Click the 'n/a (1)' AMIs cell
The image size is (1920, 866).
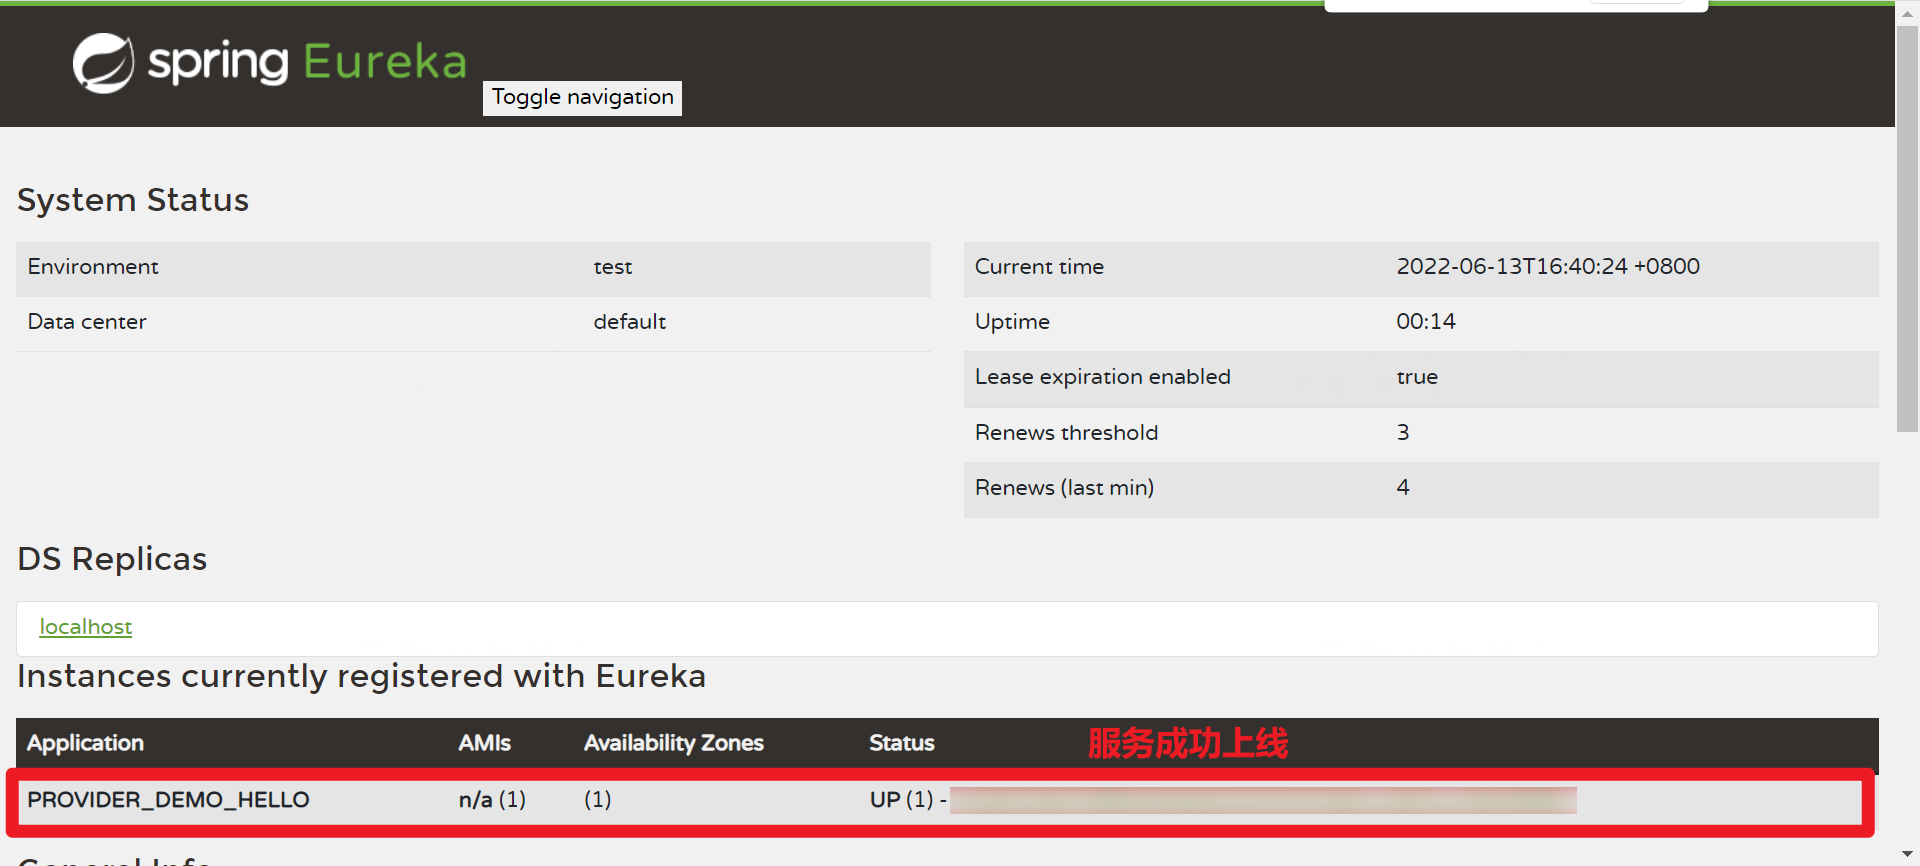(492, 800)
